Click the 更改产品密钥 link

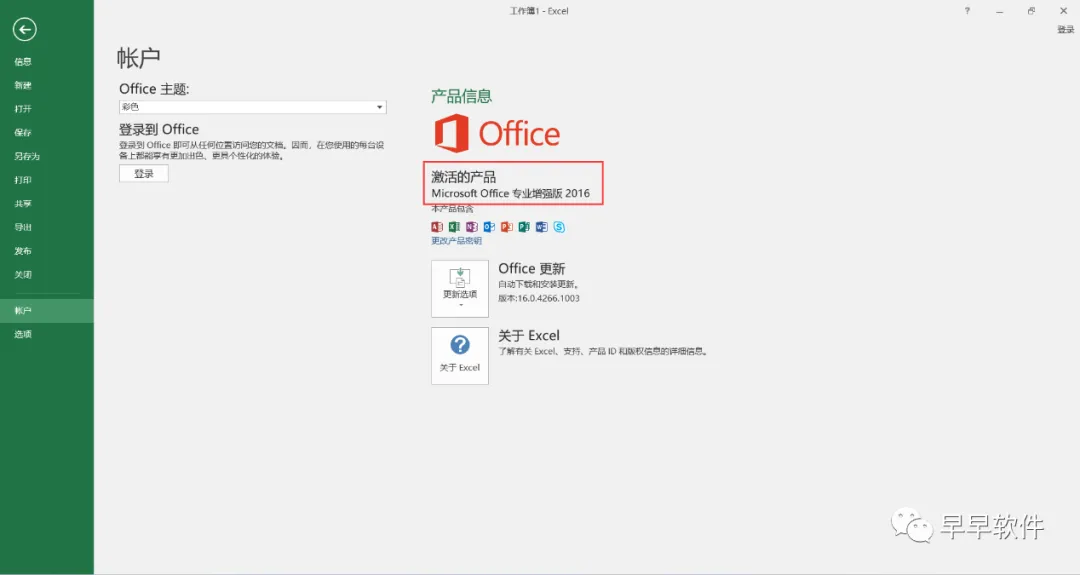(456, 240)
